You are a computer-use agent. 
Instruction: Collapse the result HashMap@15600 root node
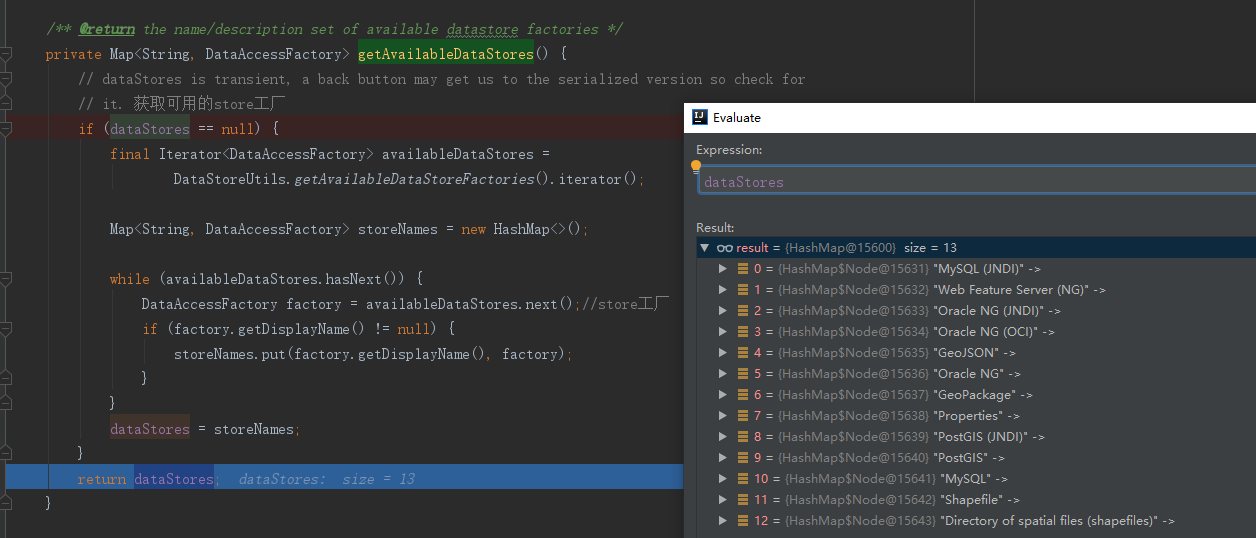click(x=704, y=247)
